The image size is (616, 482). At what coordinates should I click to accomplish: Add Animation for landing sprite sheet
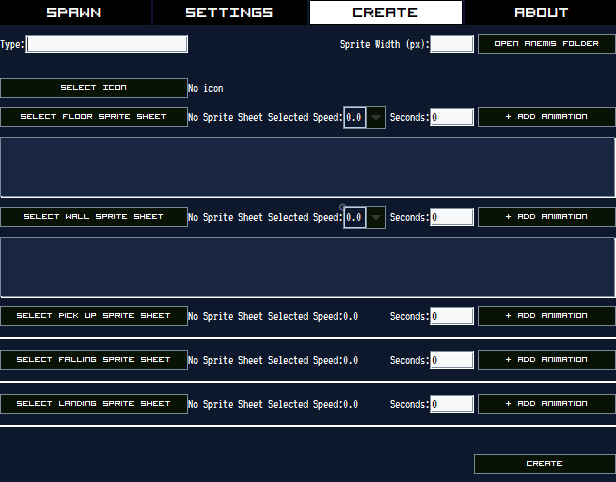(x=546, y=404)
